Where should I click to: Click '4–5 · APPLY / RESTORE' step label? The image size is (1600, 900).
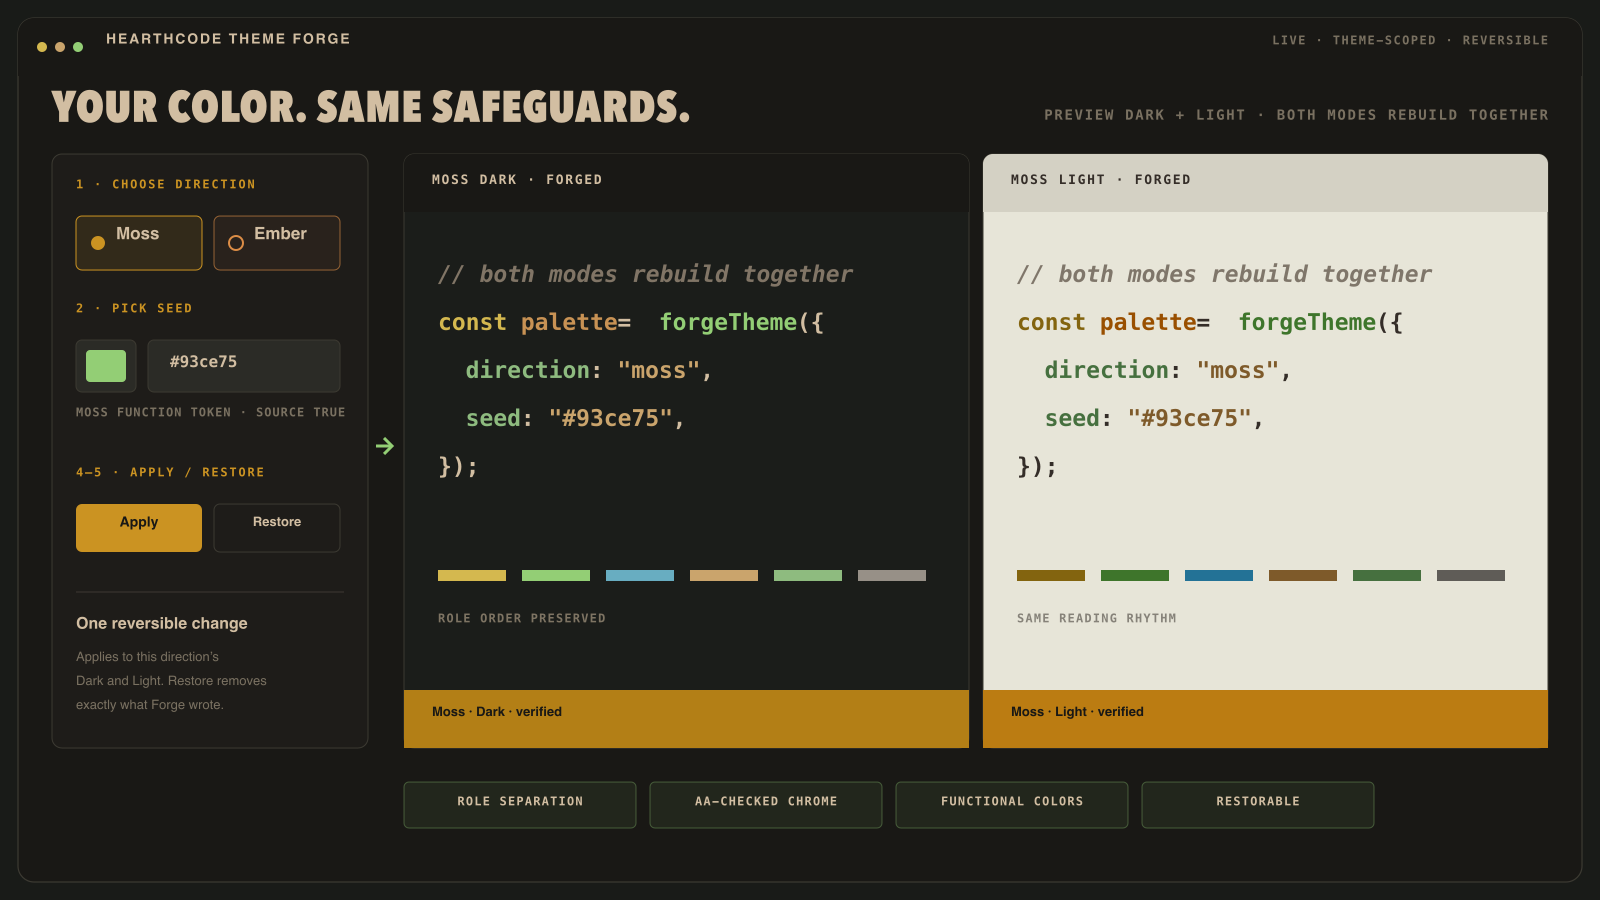tap(170, 472)
